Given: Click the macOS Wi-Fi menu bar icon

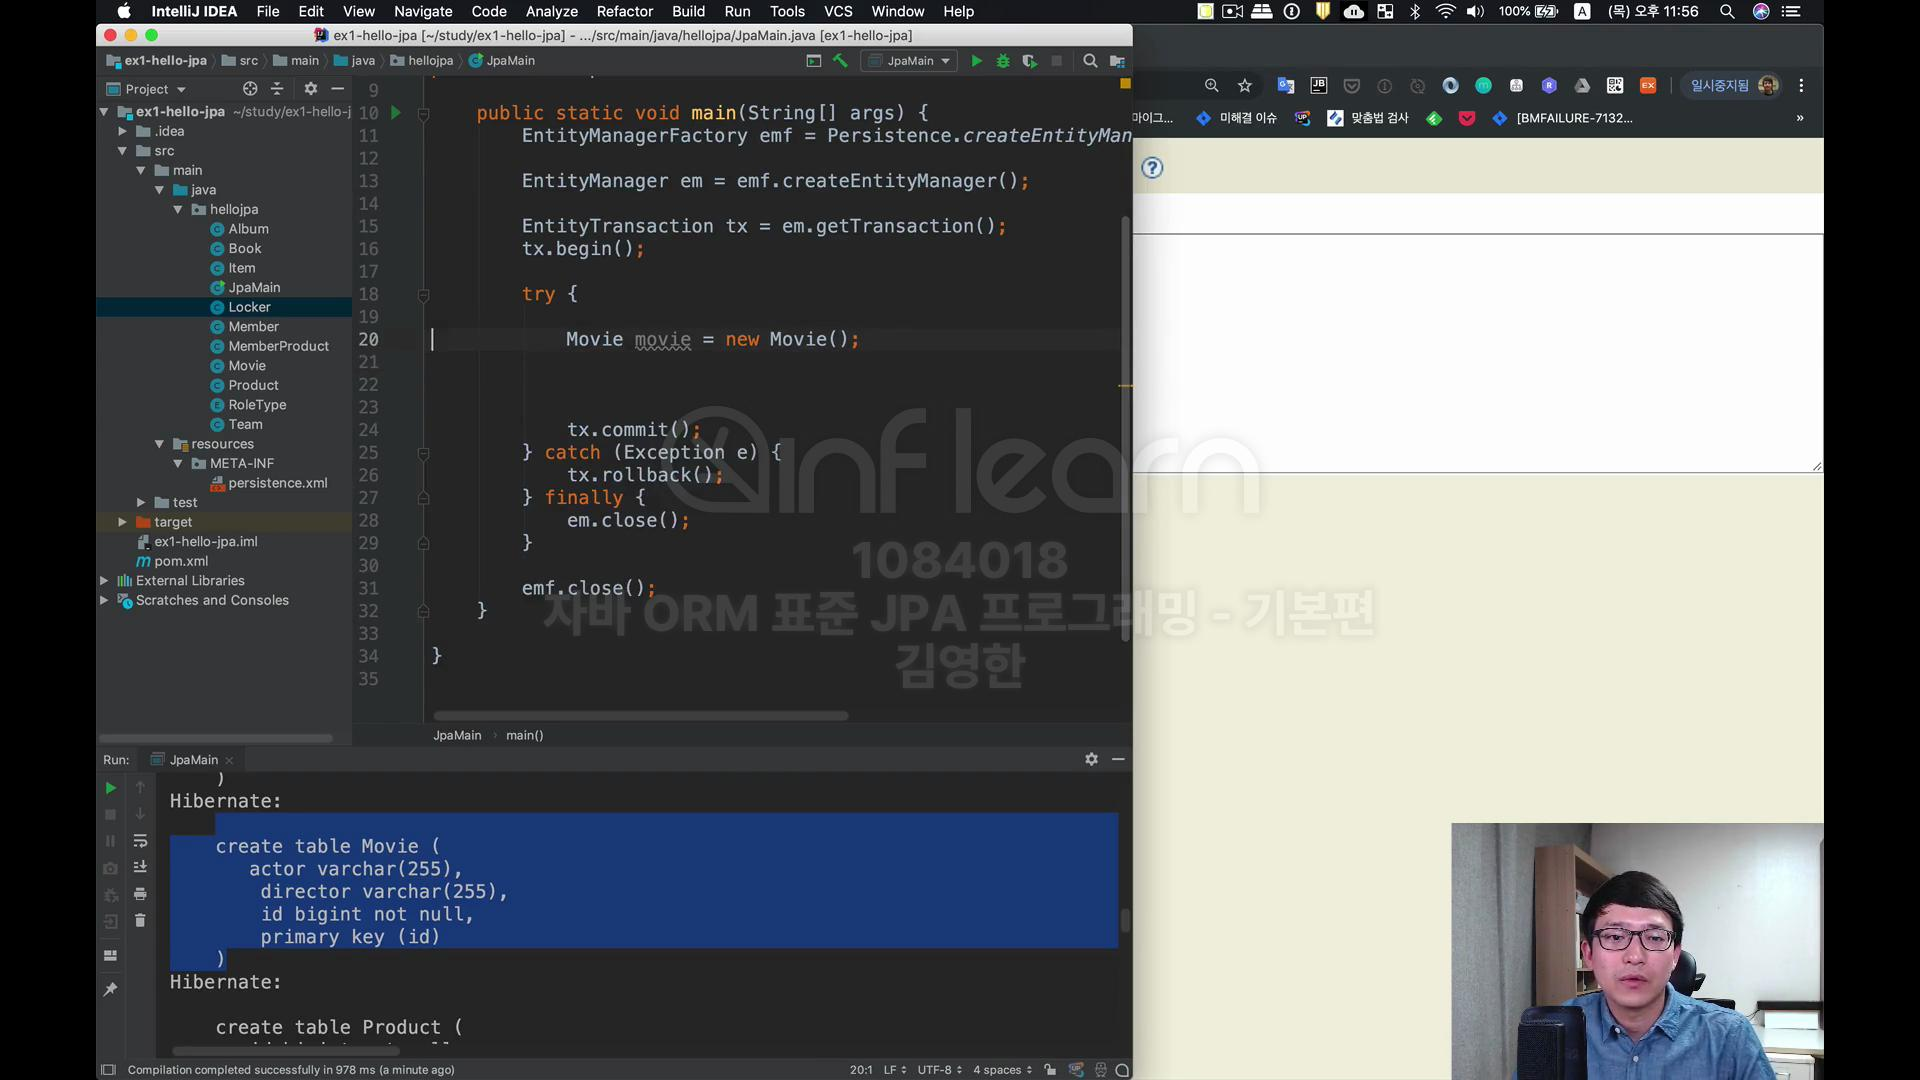Looking at the screenshot, I should [x=1445, y=11].
